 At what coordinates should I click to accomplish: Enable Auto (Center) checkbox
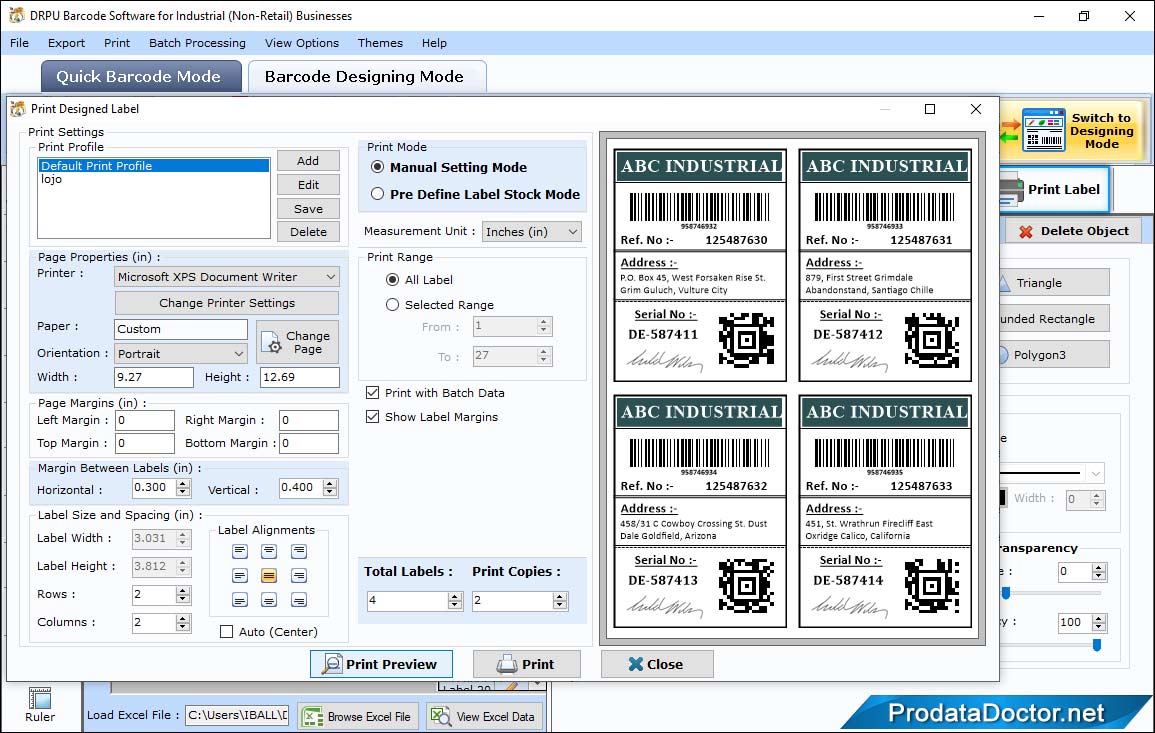click(x=227, y=631)
